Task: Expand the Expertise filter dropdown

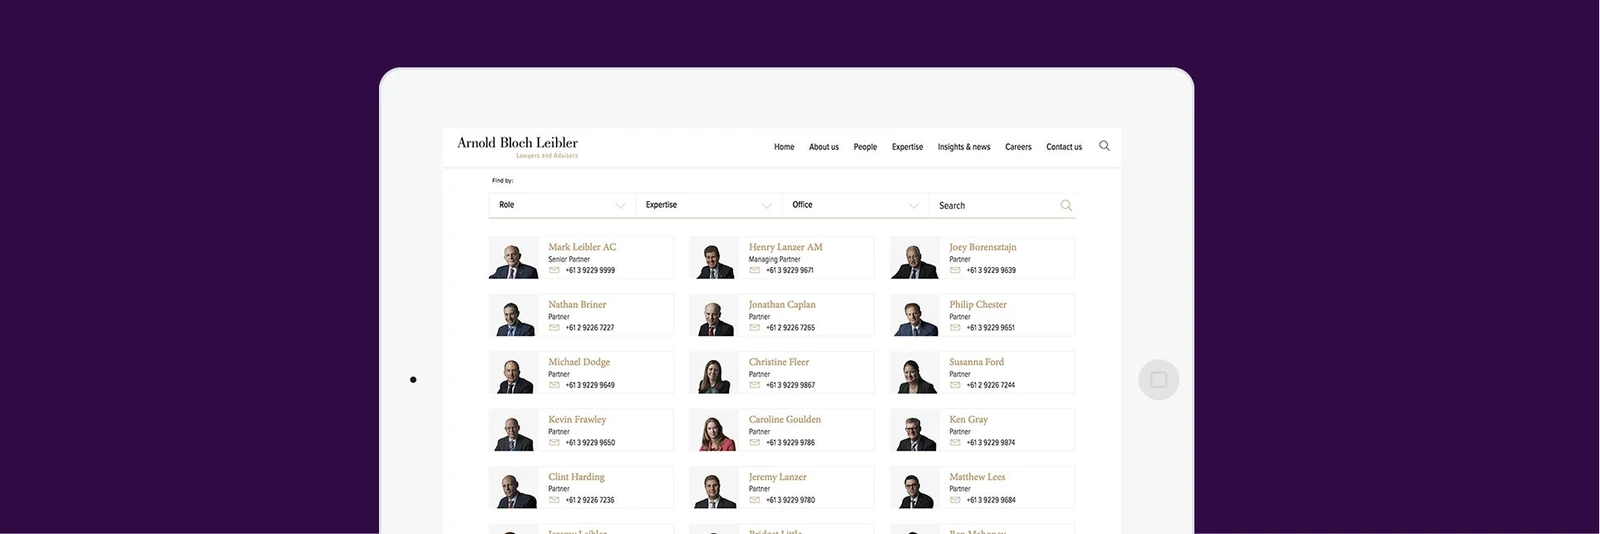Action: pyautogui.click(x=709, y=205)
